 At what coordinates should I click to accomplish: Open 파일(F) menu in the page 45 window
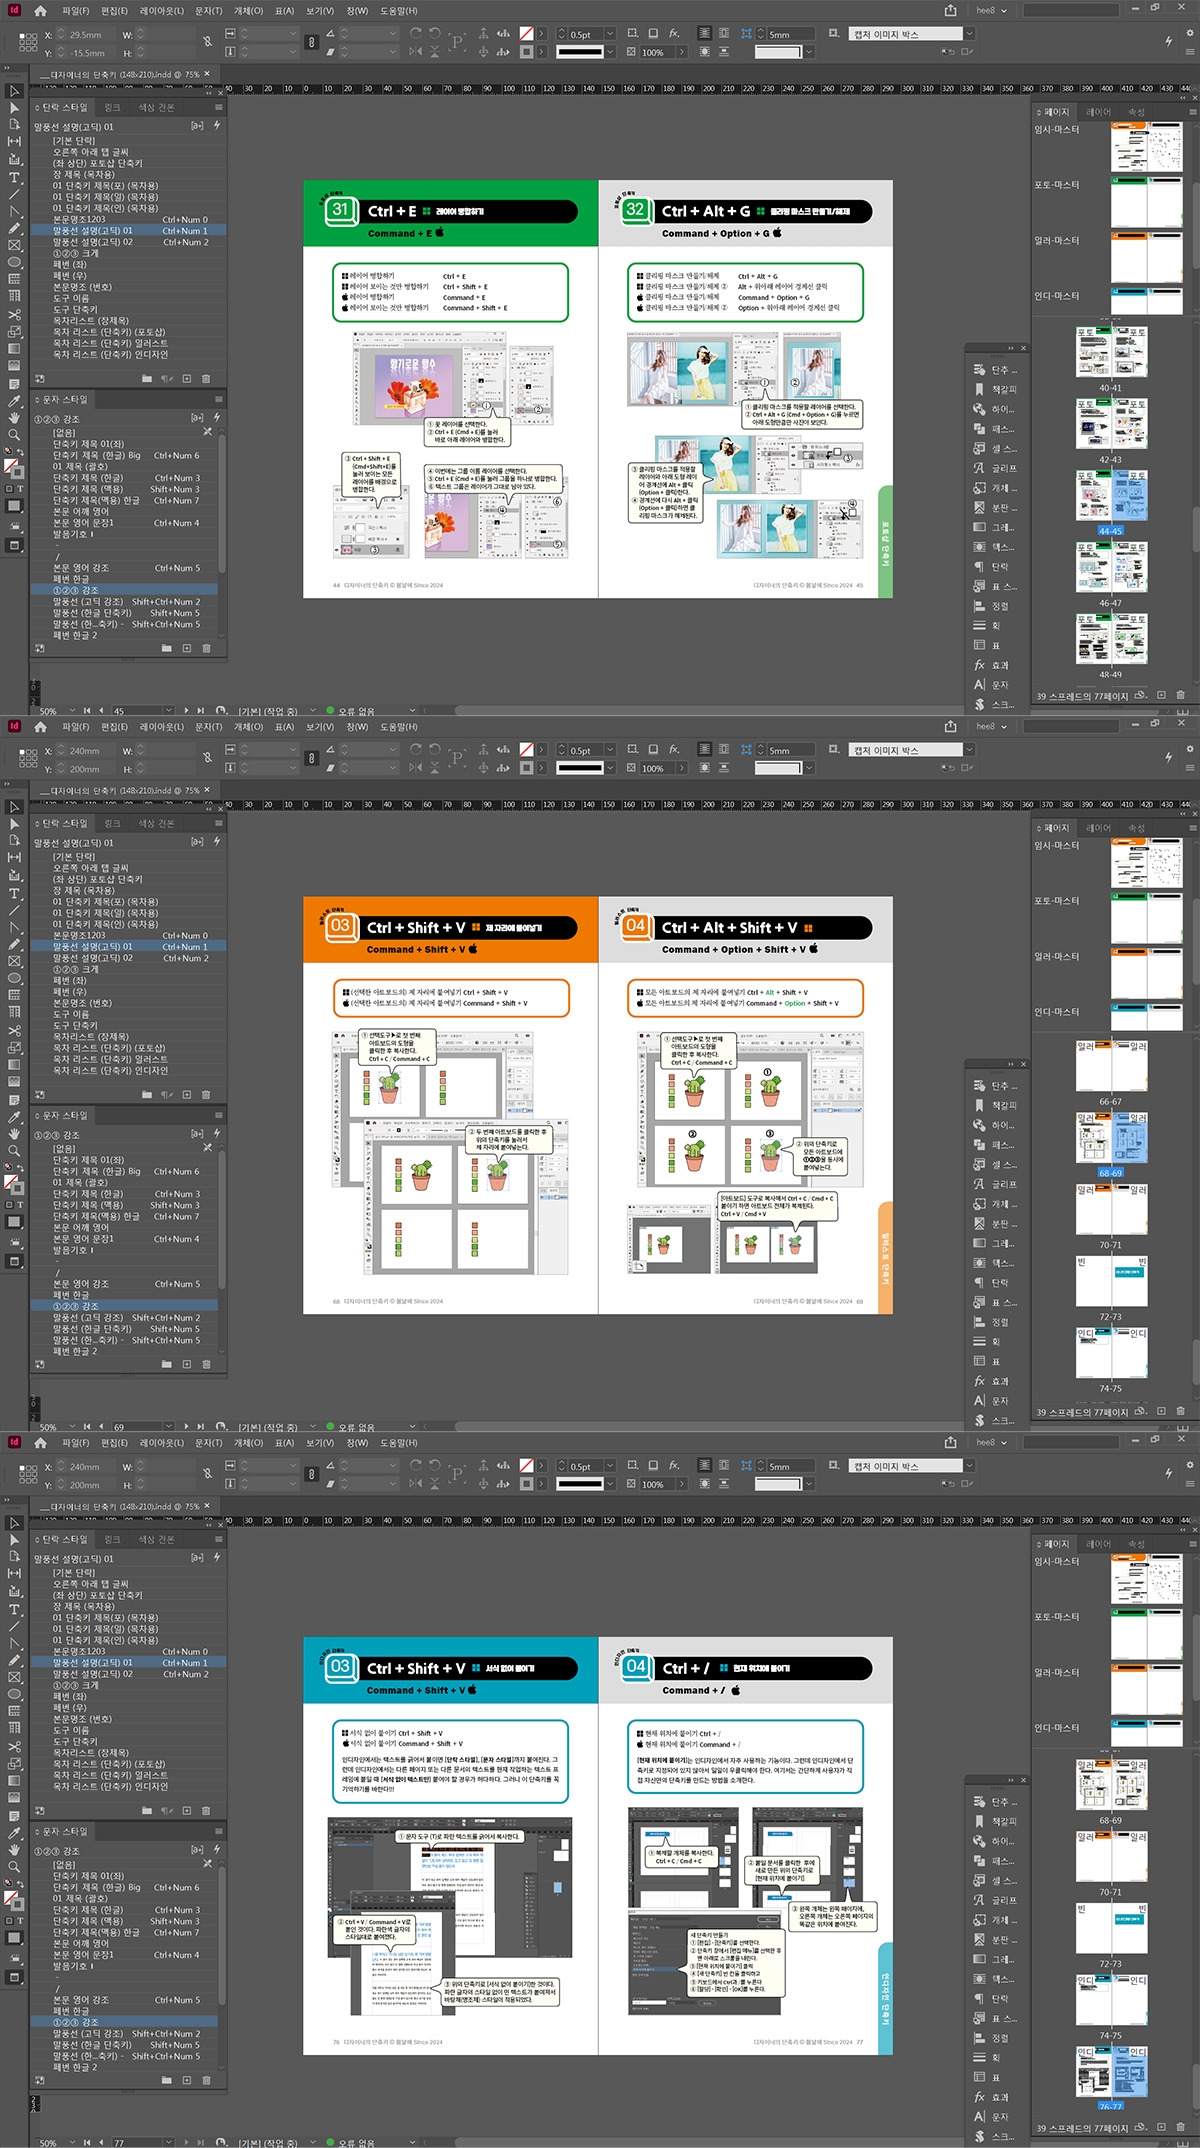pos(75,11)
